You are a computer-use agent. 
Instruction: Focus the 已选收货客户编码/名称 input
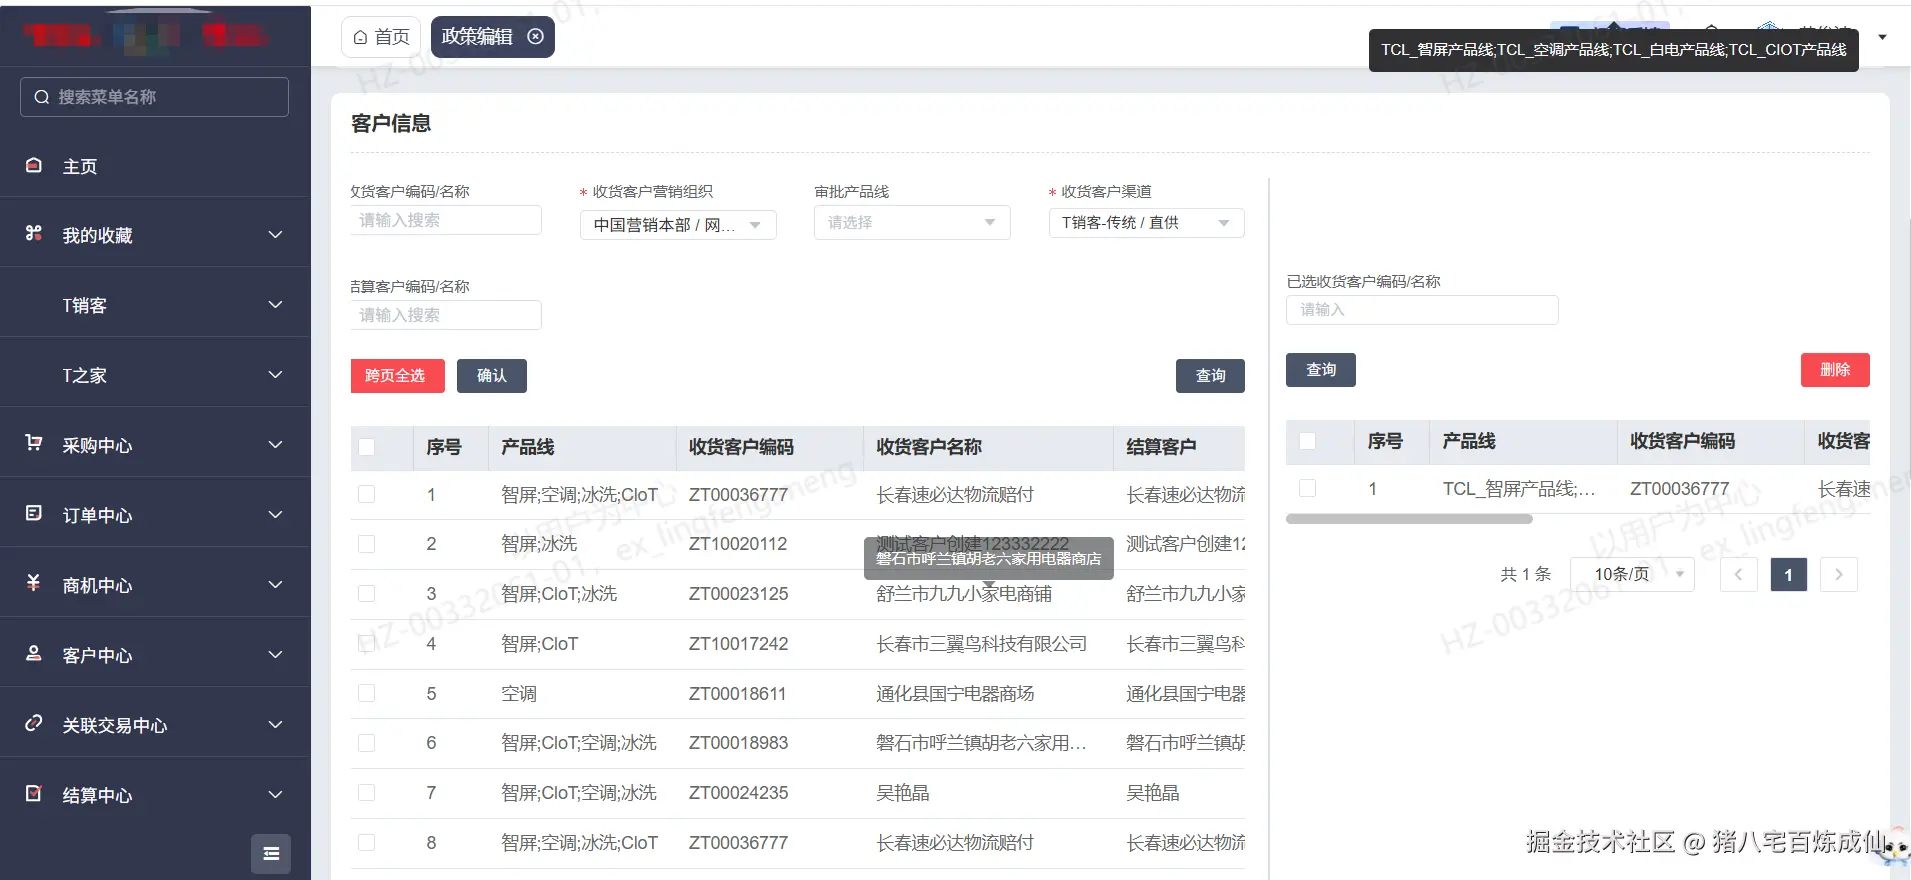[x=1422, y=310]
